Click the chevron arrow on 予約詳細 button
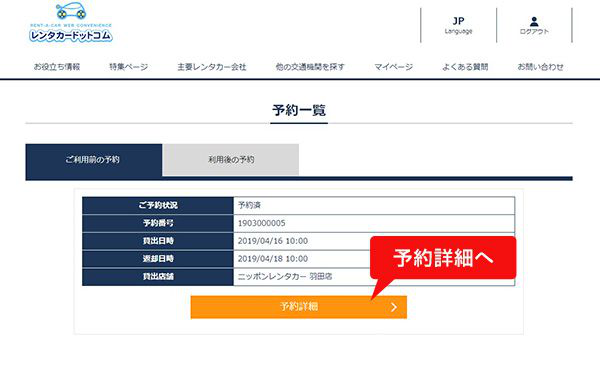This screenshot has width=600, height=372. (394, 307)
